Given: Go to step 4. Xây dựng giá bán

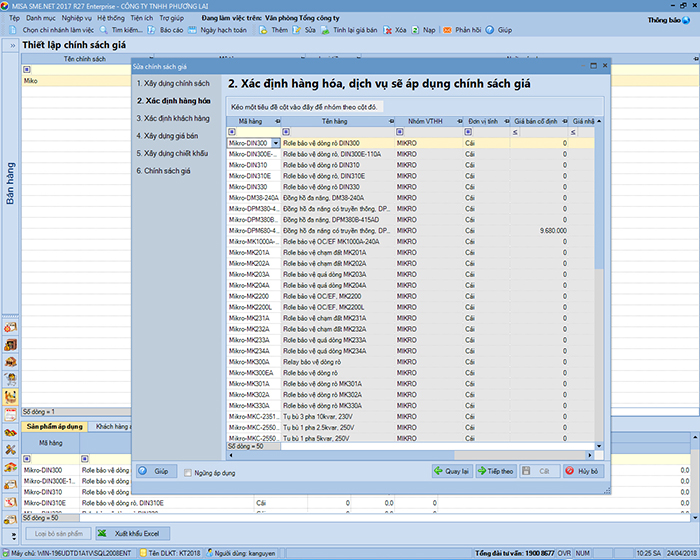Looking at the screenshot, I should (167, 136).
